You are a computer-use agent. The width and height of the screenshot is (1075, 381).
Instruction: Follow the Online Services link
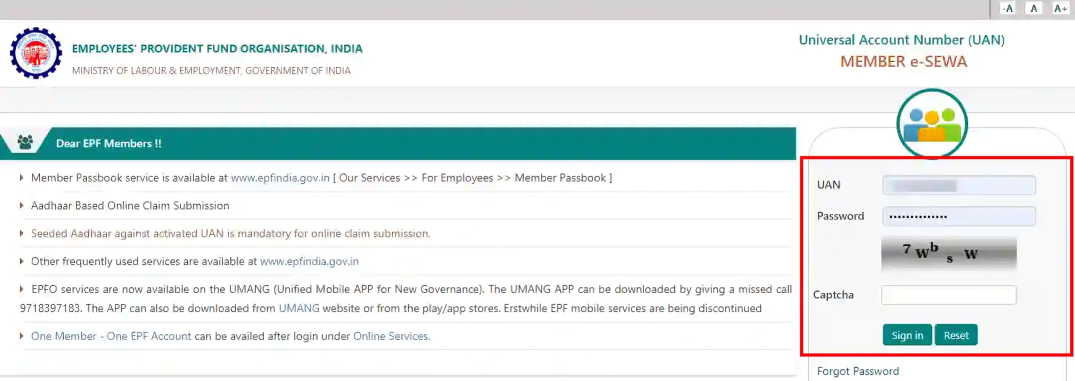[391, 336]
